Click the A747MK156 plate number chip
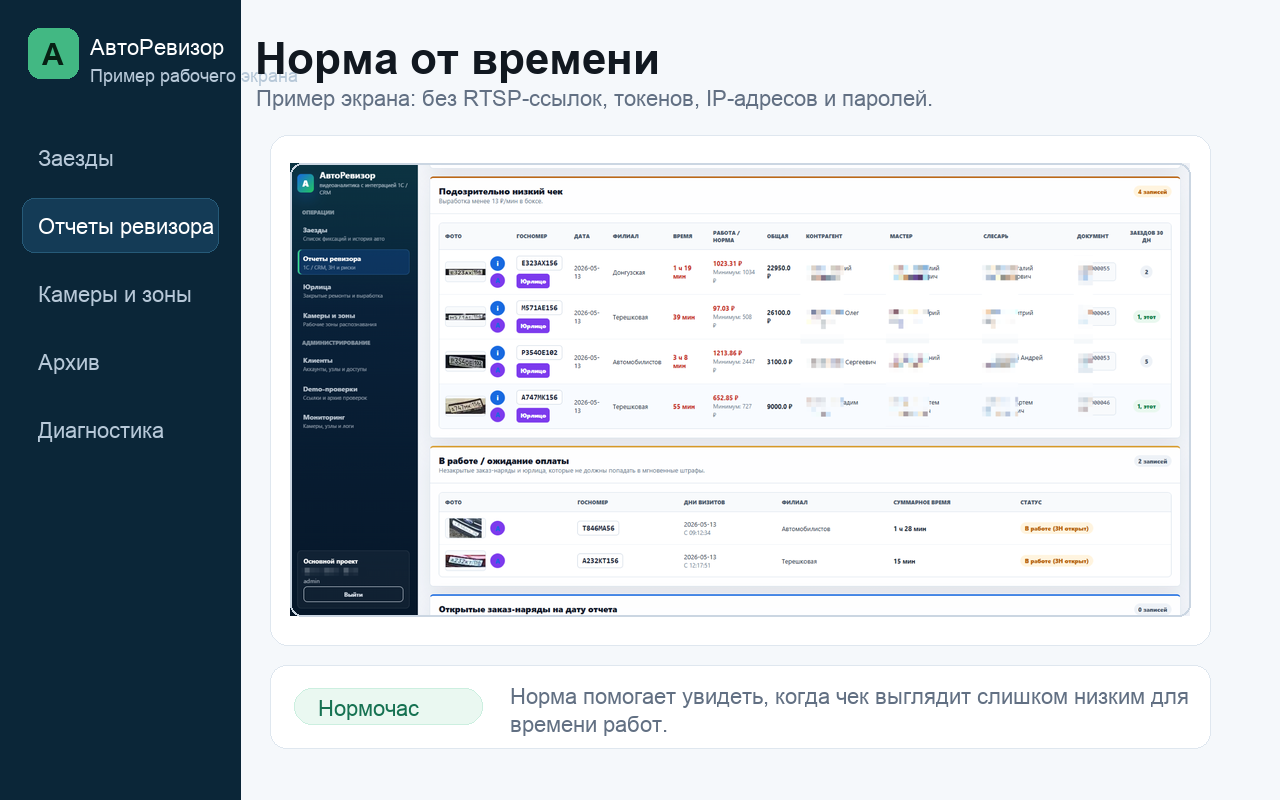Viewport: 1280px width, 800px height. pyautogui.click(x=539, y=398)
